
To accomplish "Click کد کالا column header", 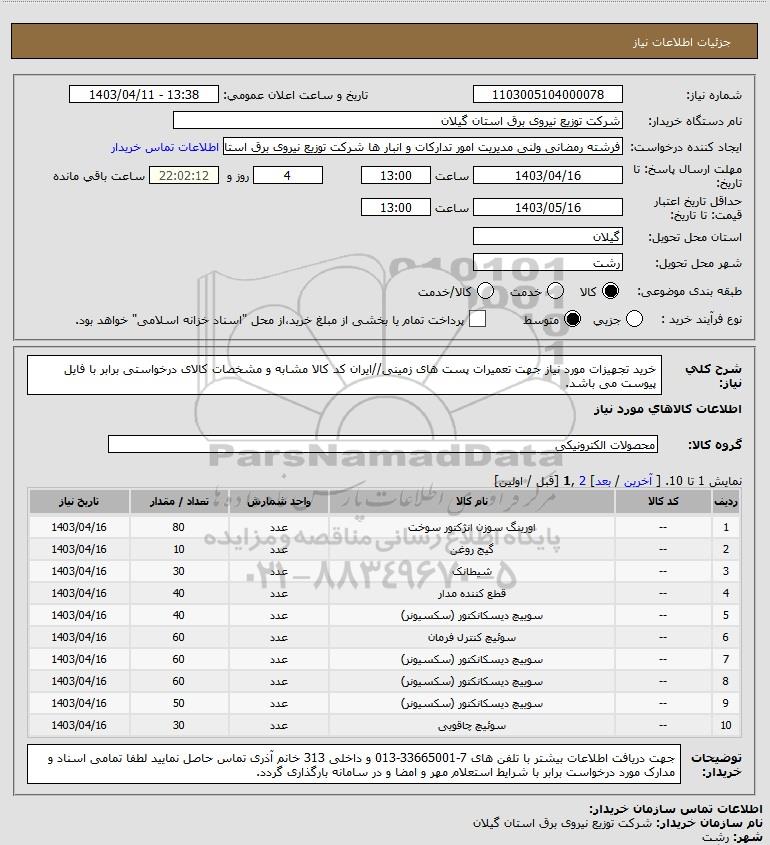I will 663,501.
